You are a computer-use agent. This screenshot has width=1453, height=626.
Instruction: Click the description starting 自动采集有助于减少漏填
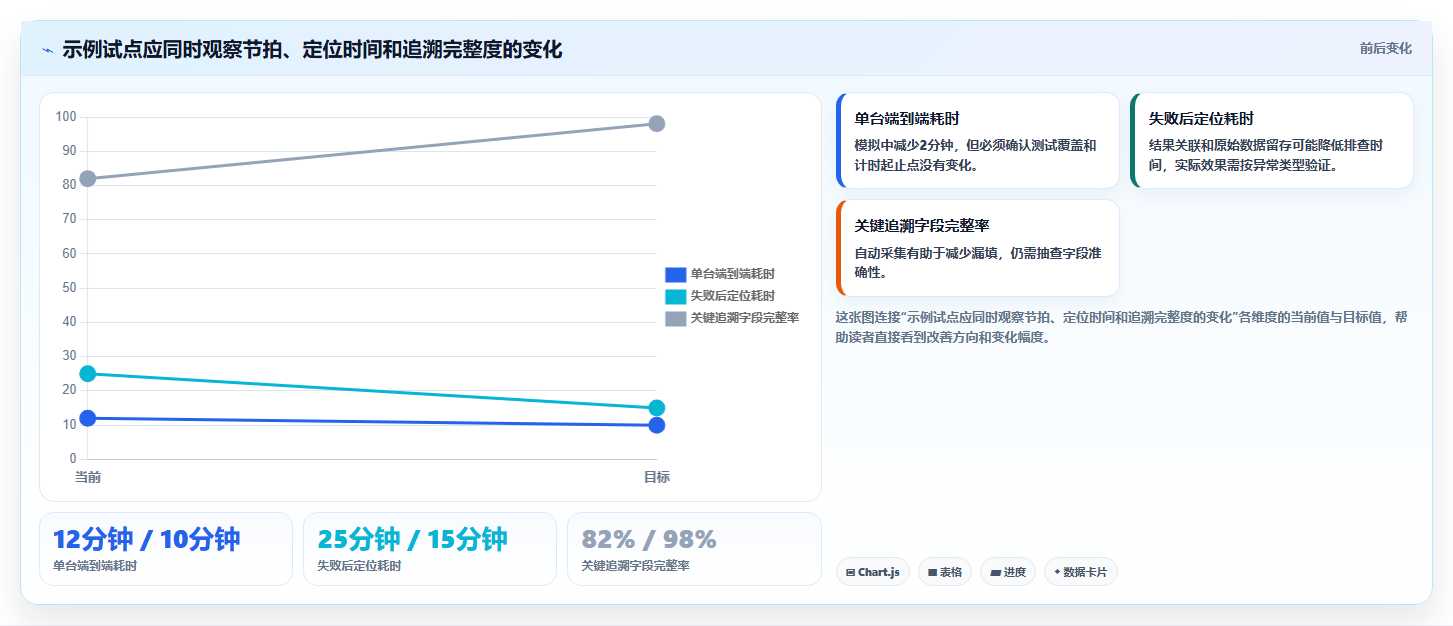[978, 262]
